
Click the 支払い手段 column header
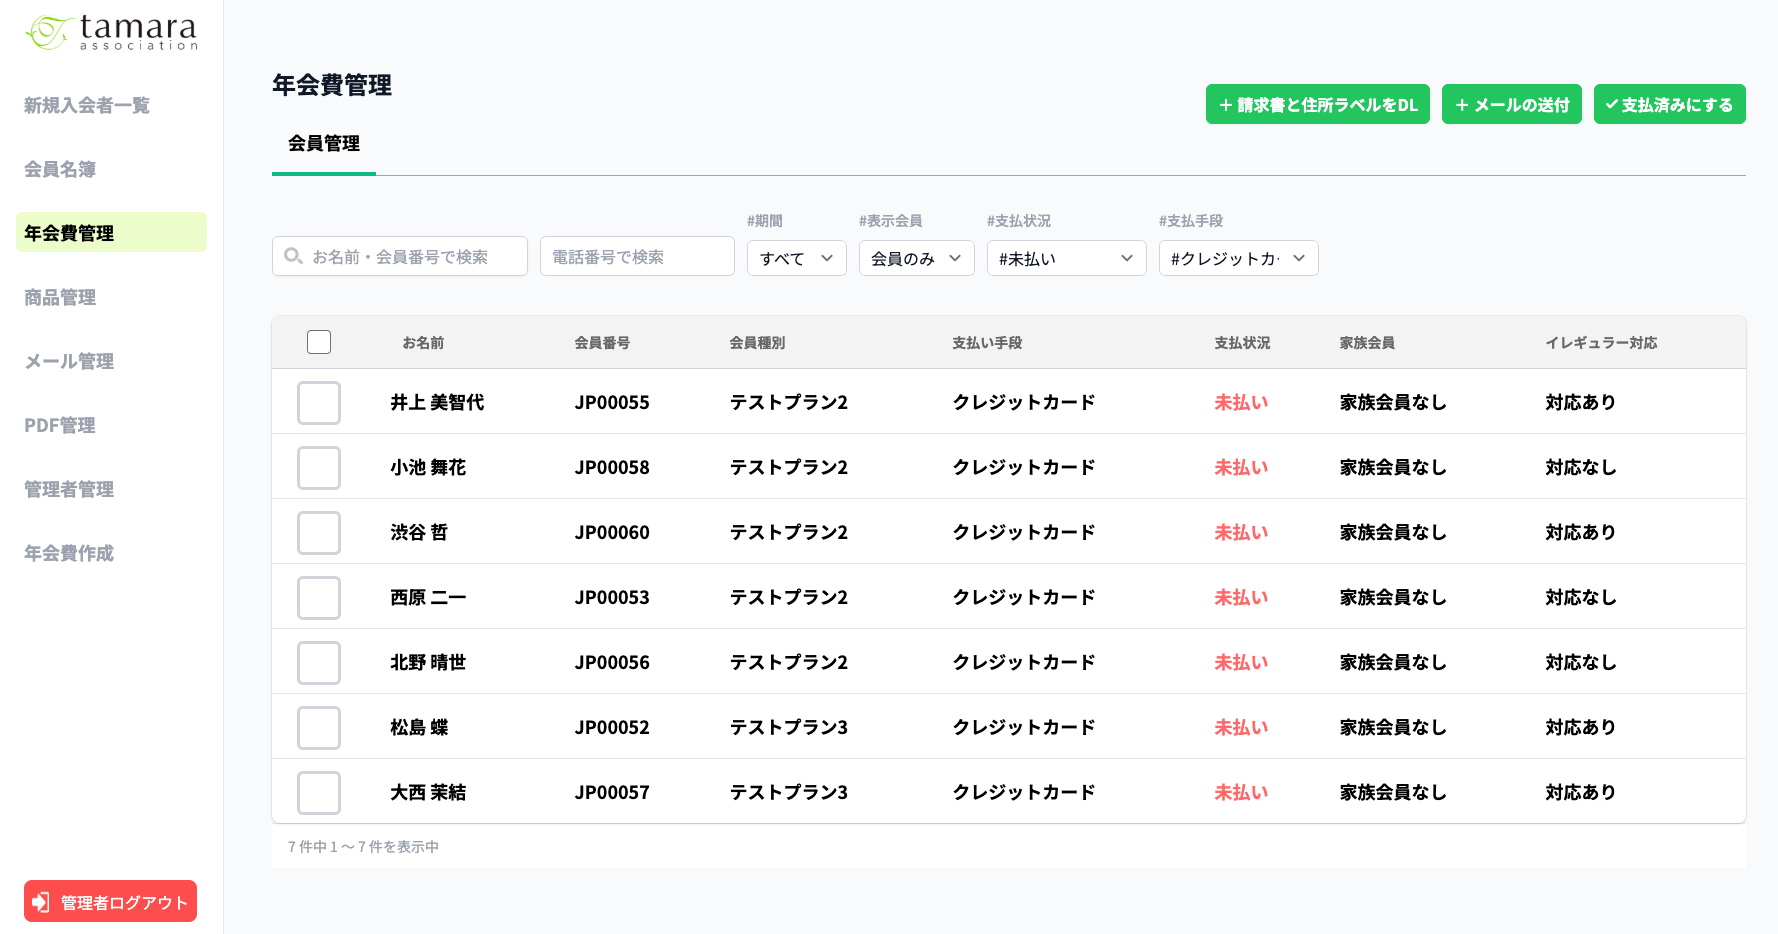[987, 343]
